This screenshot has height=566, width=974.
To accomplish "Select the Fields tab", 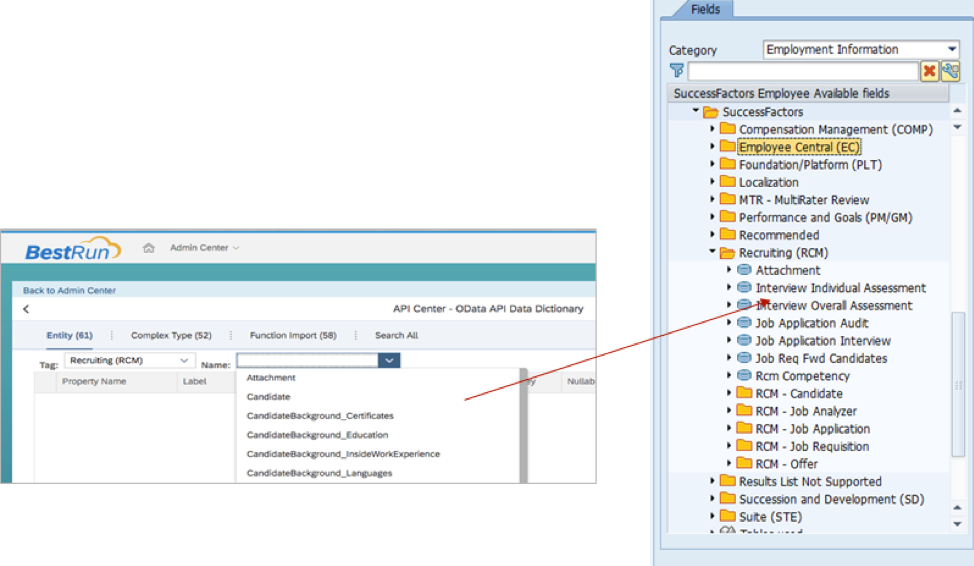I will (705, 9).
